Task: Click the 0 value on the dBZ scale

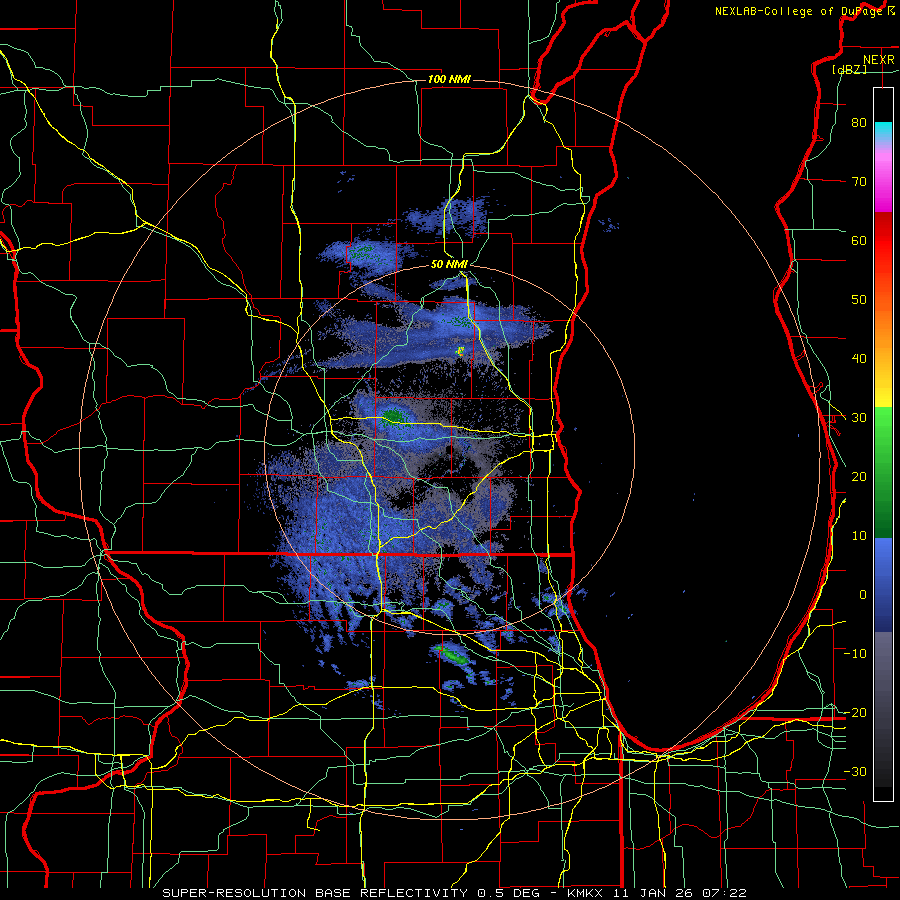Action: 863,595
